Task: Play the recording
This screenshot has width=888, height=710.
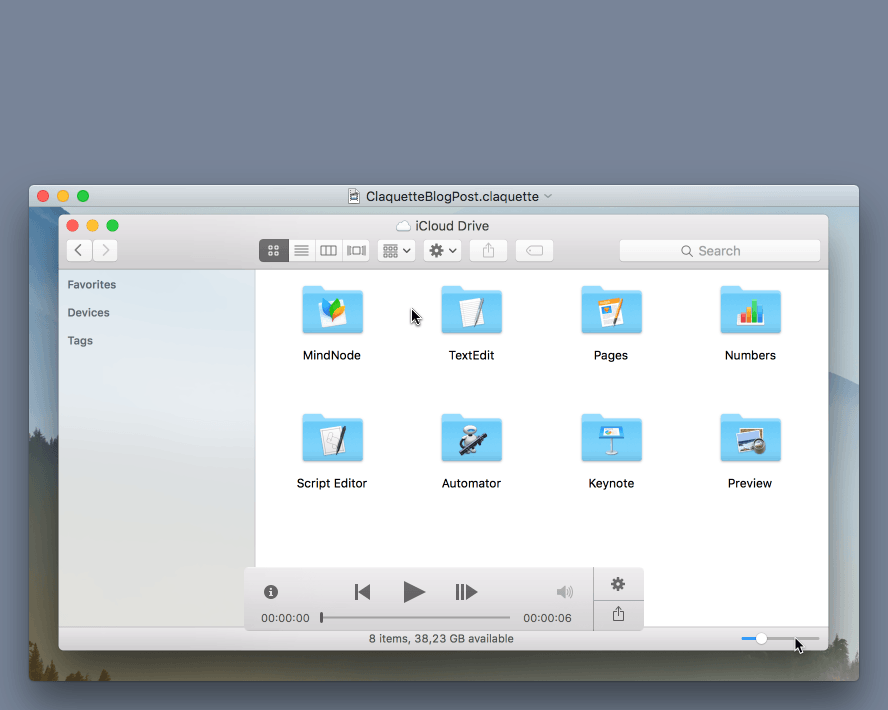Action: tap(414, 592)
